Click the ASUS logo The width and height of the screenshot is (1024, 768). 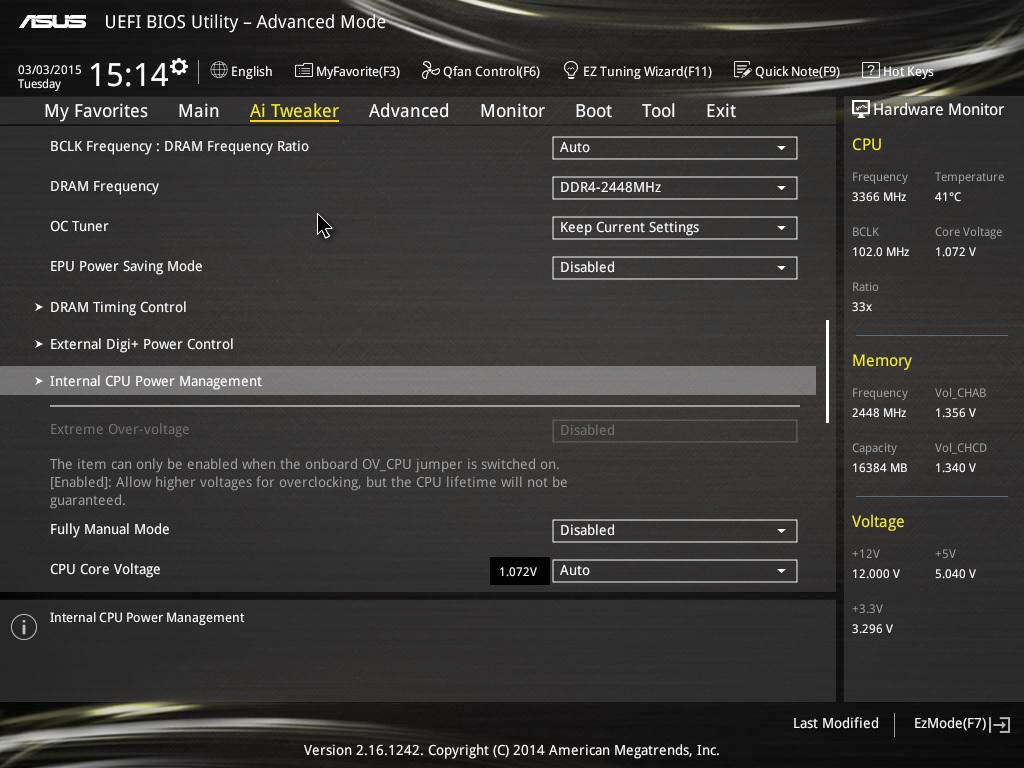pos(52,22)
